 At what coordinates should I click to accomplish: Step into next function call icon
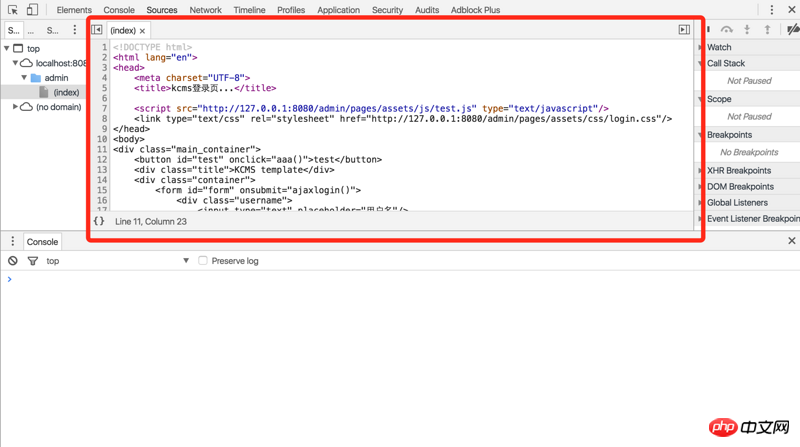tap(747, 30)
